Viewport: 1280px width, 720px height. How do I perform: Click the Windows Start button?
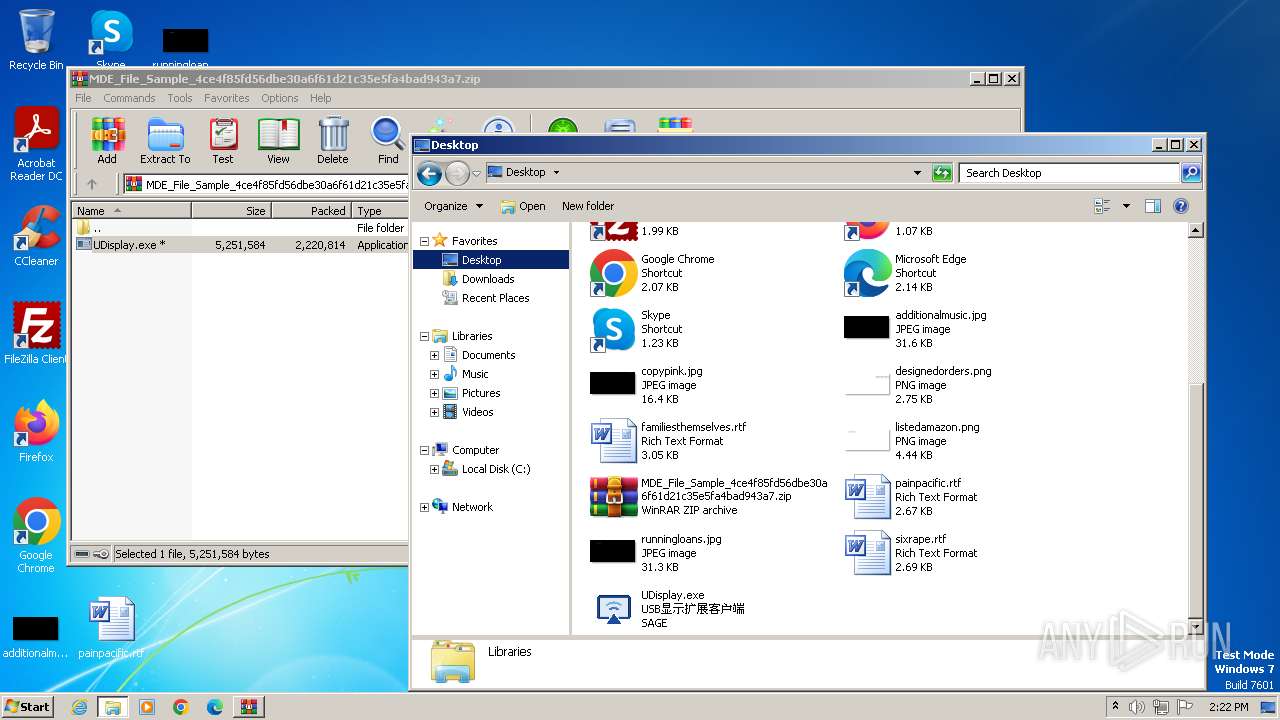(27, 706)
